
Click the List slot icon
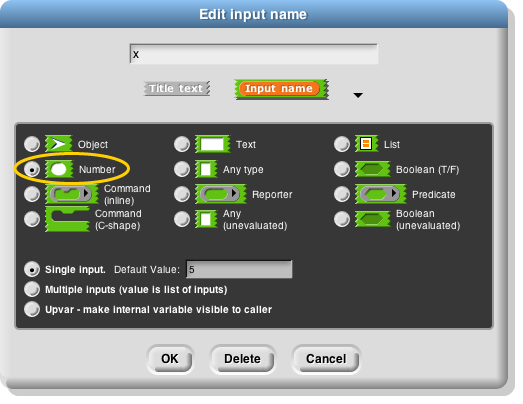(x=366, y=144)
